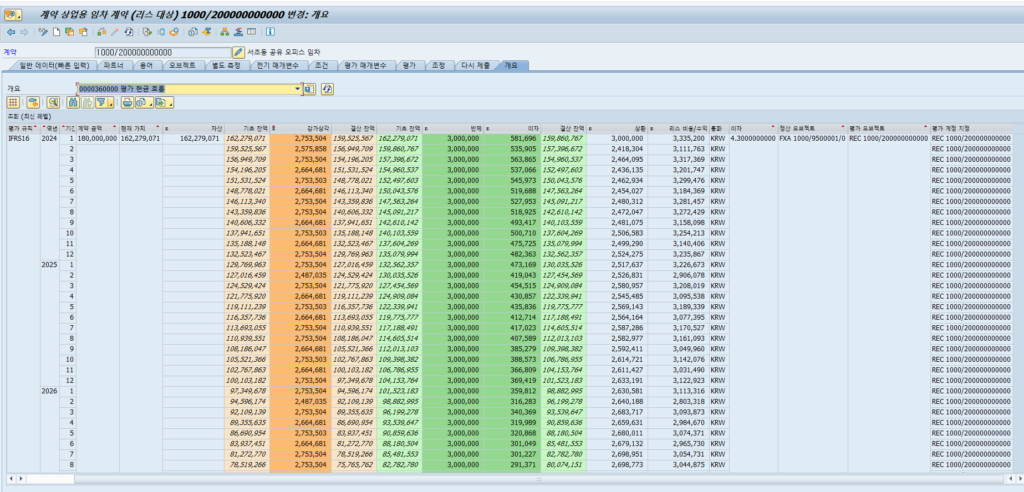The image size is (1024, 492).
Task: Open the organization hierarchy icon in toolbar
Action: coord(225,32)
